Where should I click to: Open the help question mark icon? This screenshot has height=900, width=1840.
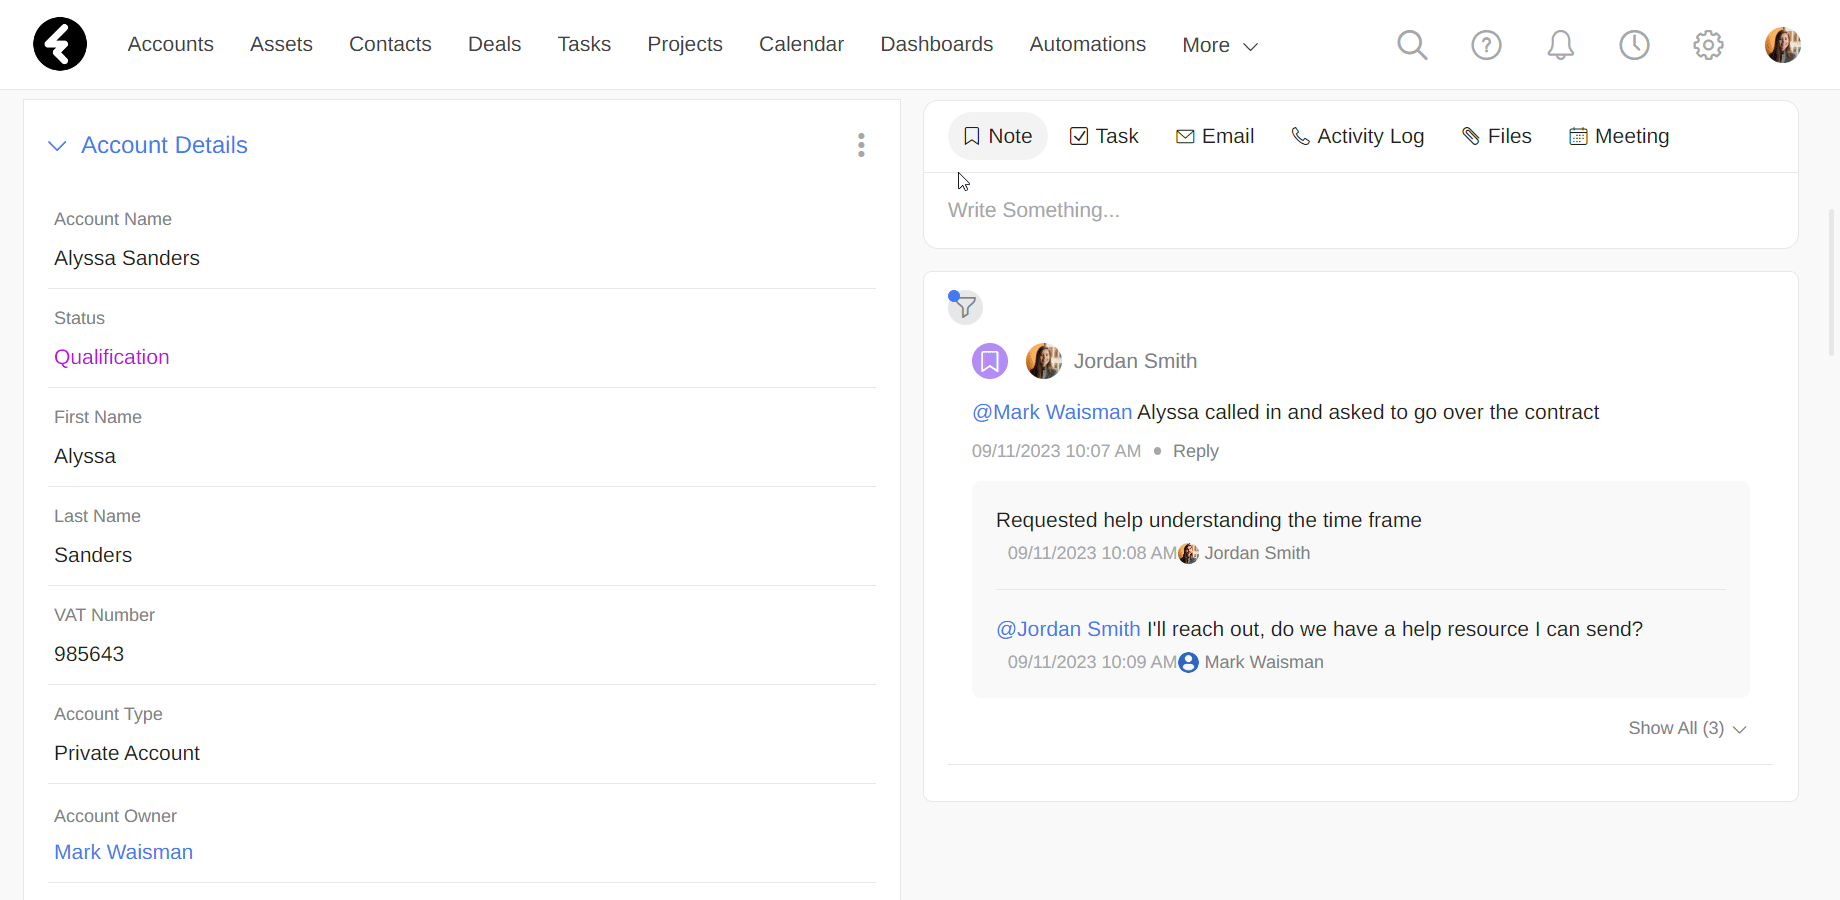click(1486, 45)
